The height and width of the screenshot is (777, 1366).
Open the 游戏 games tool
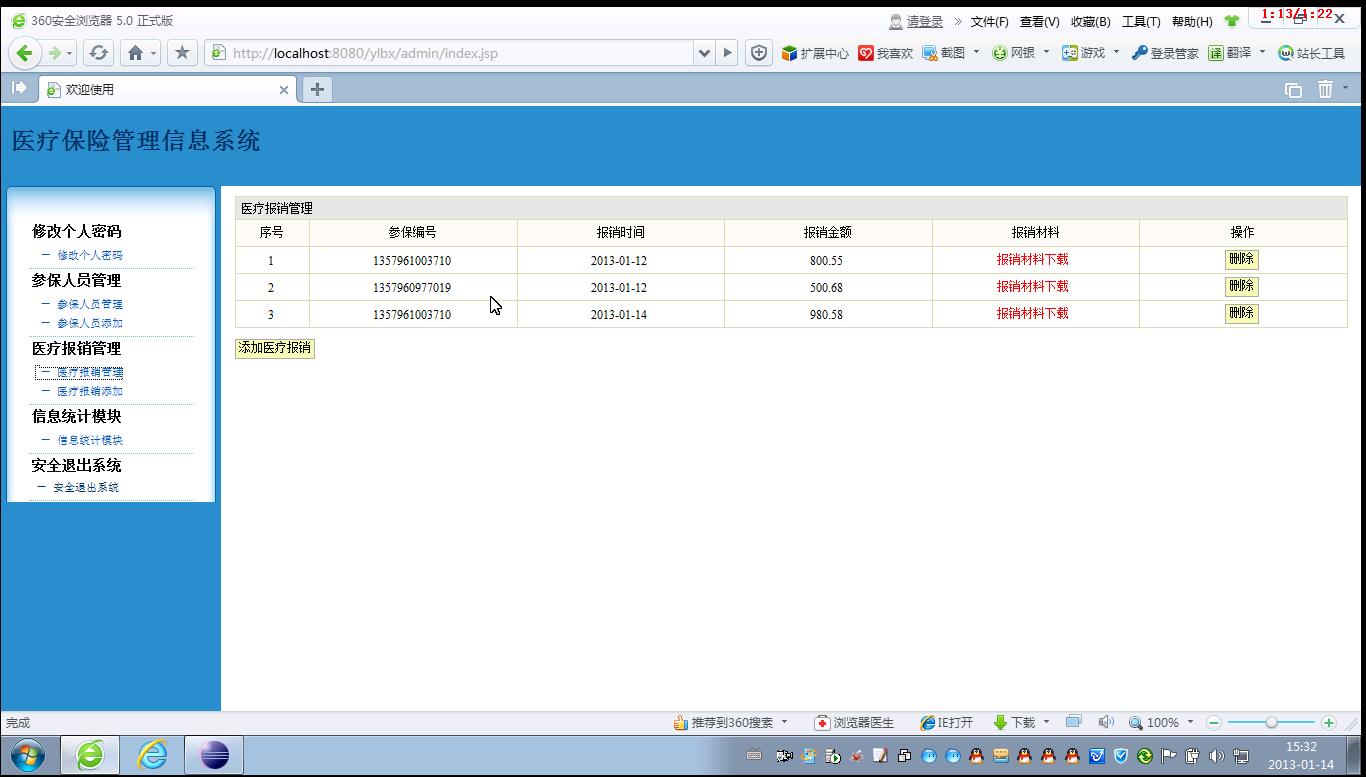(1083, 53)
